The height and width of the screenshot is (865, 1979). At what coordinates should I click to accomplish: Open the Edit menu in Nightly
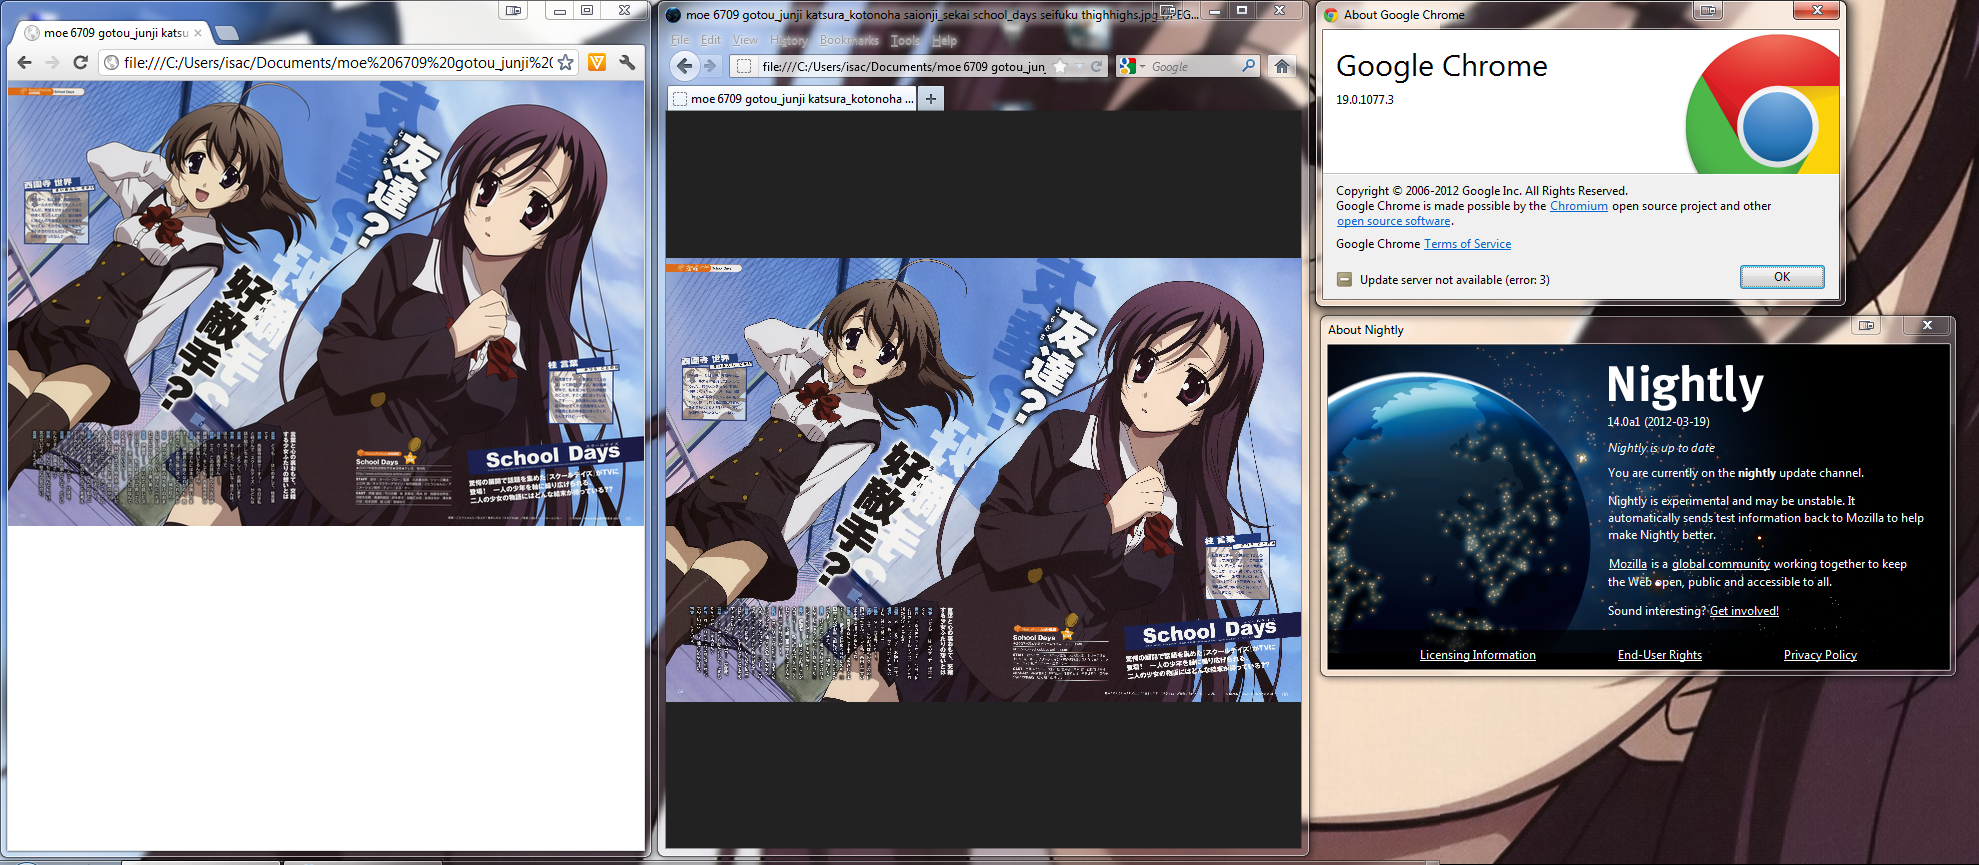[x=711, y=40]
